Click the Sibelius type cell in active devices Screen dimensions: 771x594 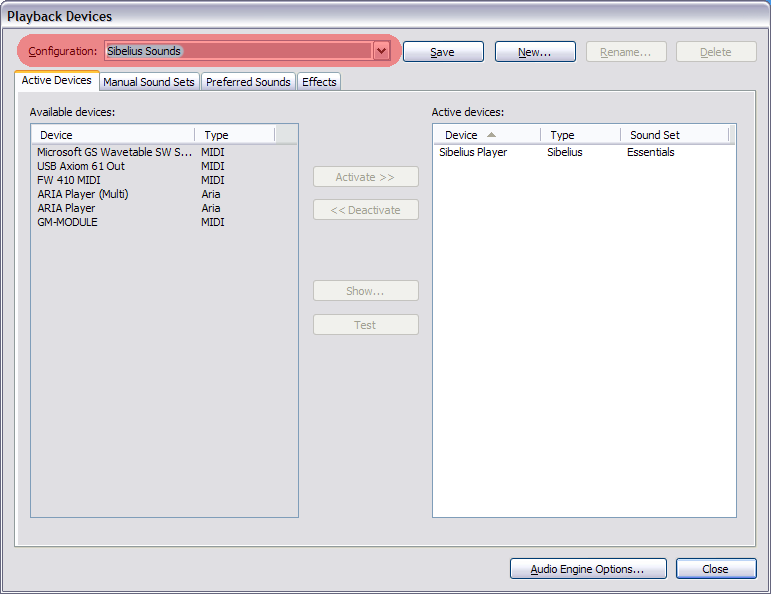point(564,152)
